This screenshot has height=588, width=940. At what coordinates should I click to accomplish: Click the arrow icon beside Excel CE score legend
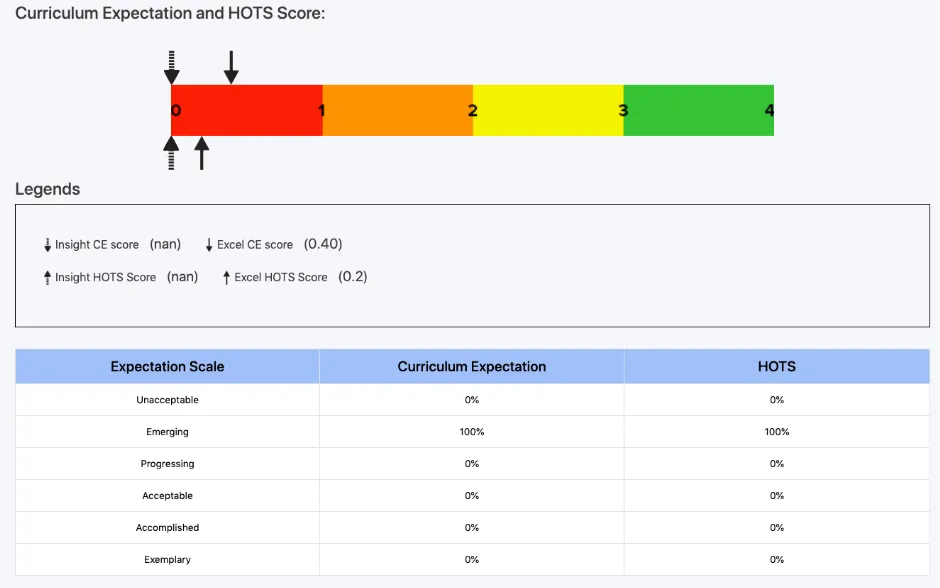pos(209,243)
